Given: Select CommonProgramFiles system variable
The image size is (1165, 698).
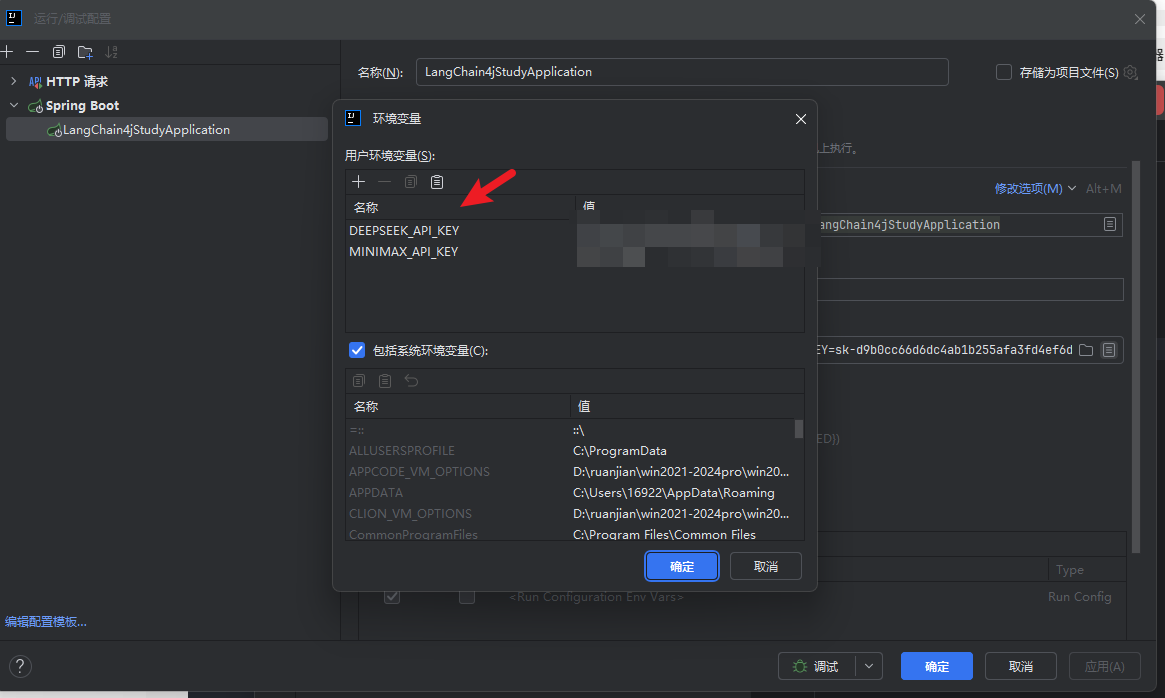Looking at the screenshot, I should point(413,534).
